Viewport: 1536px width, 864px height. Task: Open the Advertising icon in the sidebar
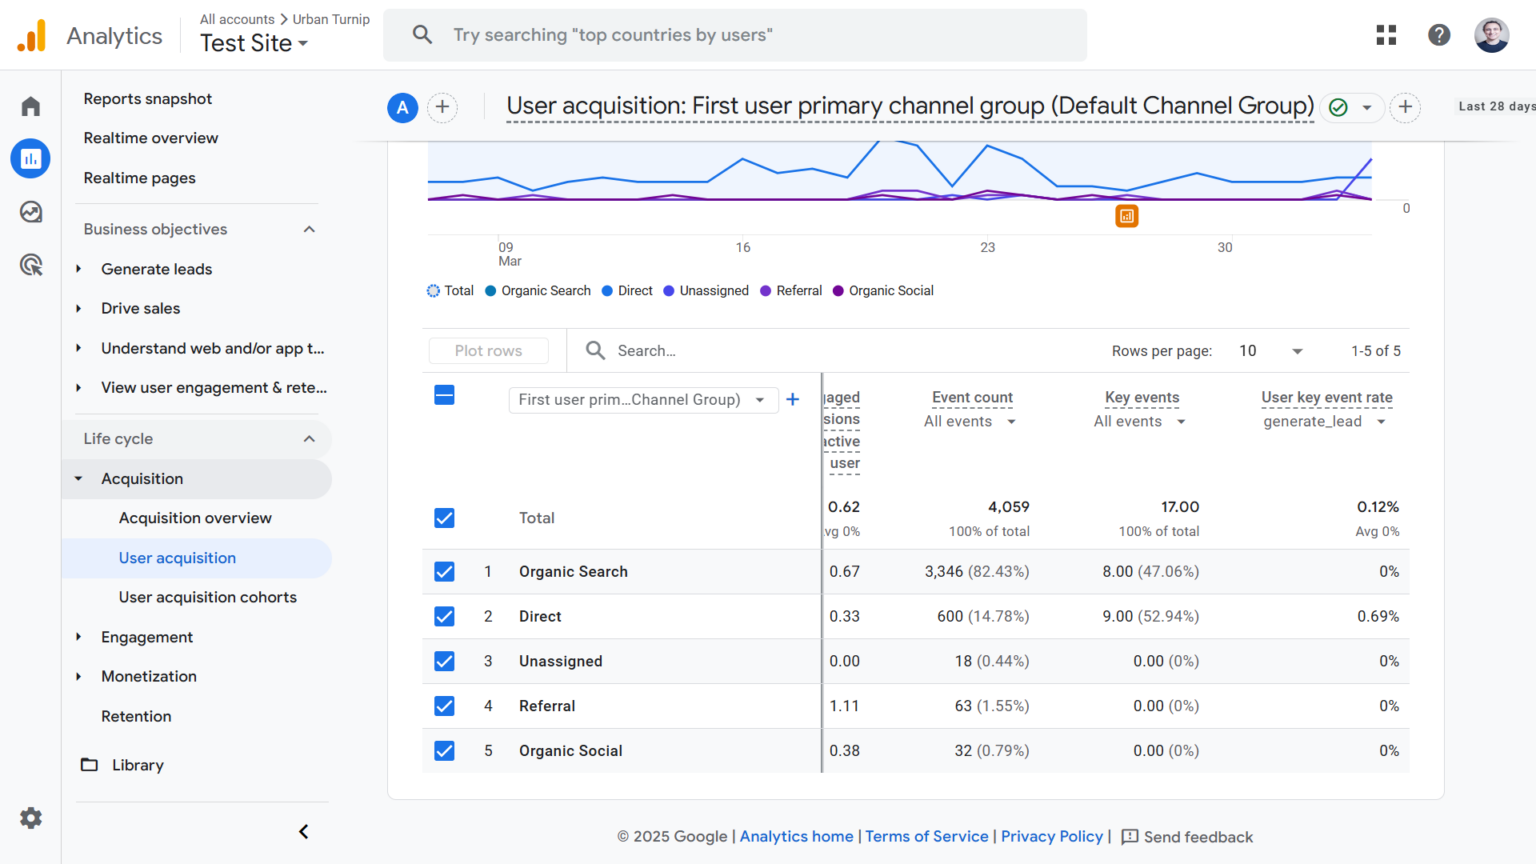pyautogui.click(x=30, y=265)
